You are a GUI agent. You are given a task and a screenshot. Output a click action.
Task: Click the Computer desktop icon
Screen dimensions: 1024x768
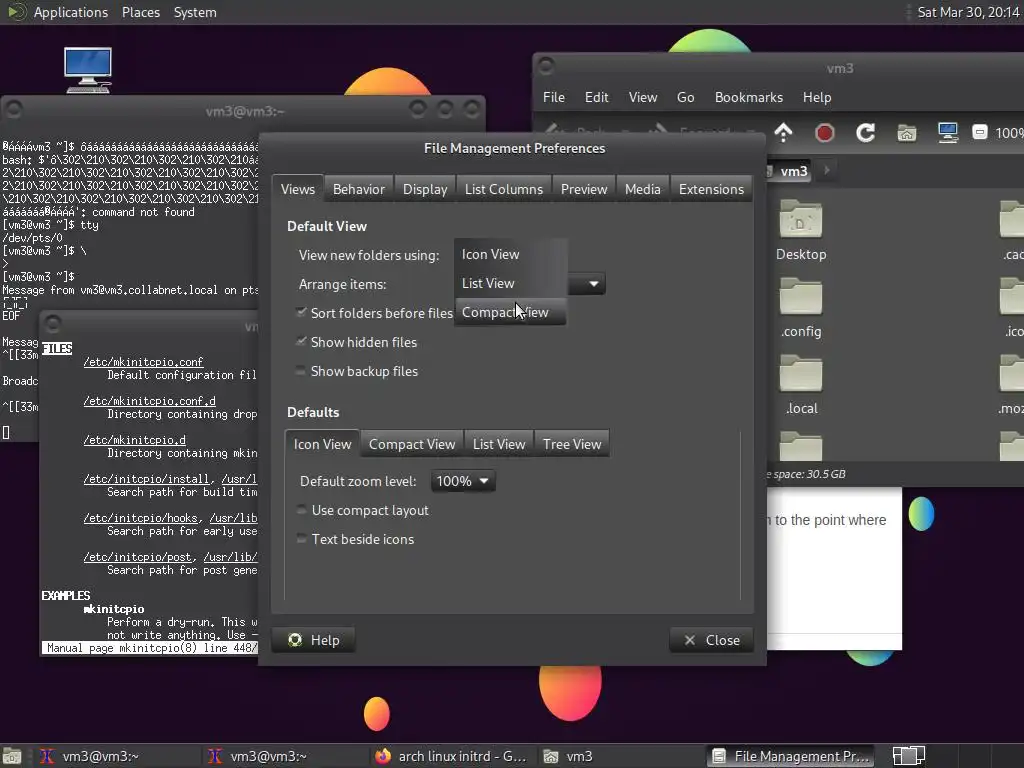point(88,70)
